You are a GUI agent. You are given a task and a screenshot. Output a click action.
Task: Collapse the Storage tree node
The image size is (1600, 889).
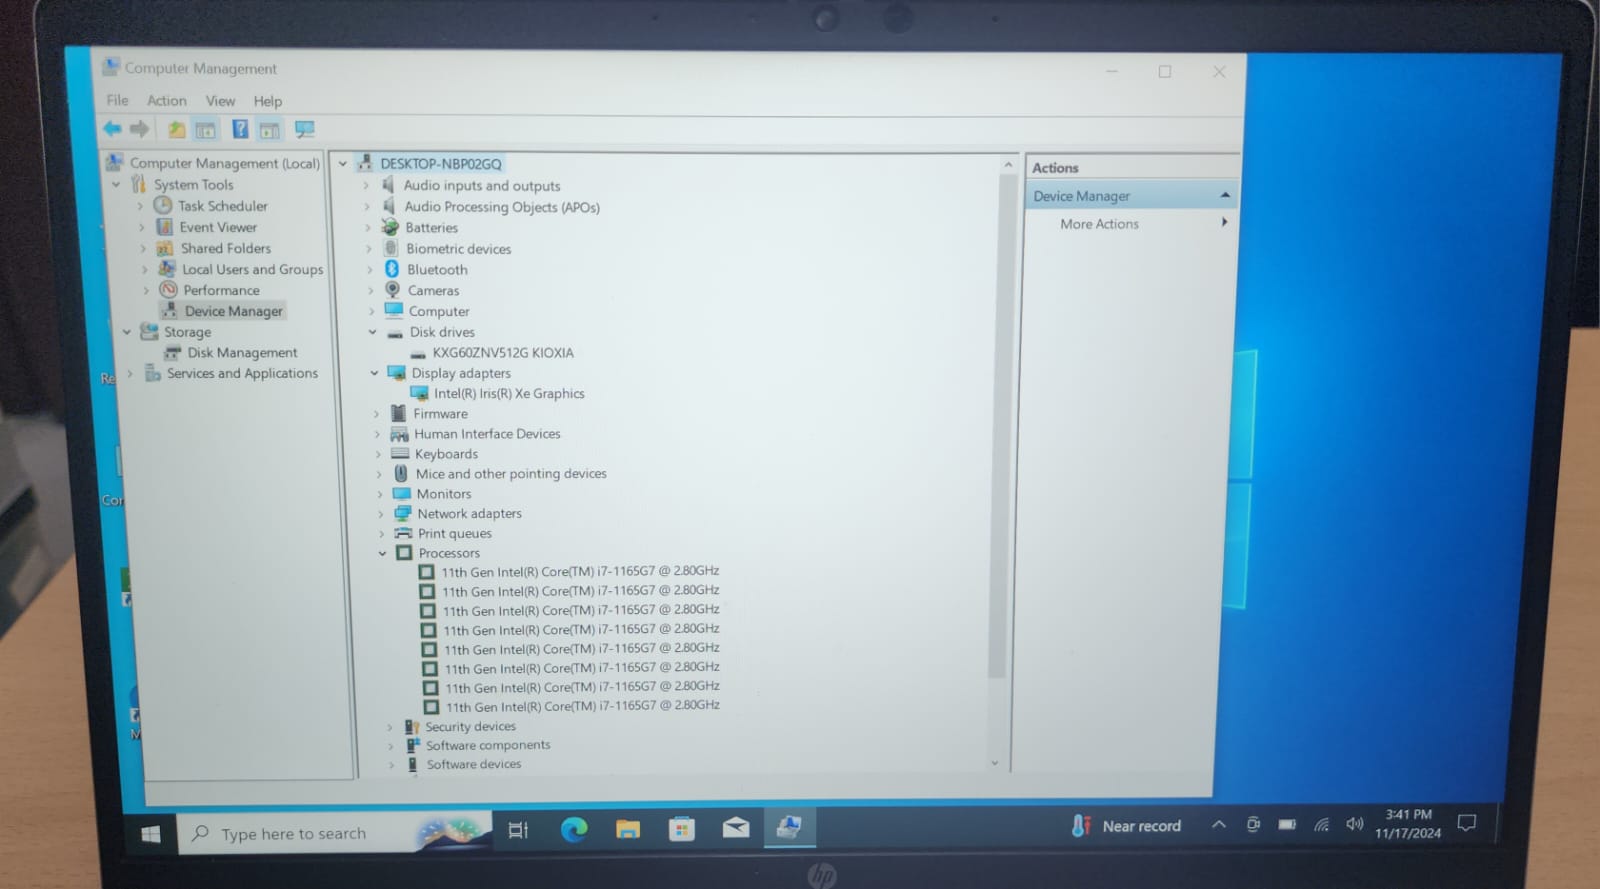[x=127, y=331]
